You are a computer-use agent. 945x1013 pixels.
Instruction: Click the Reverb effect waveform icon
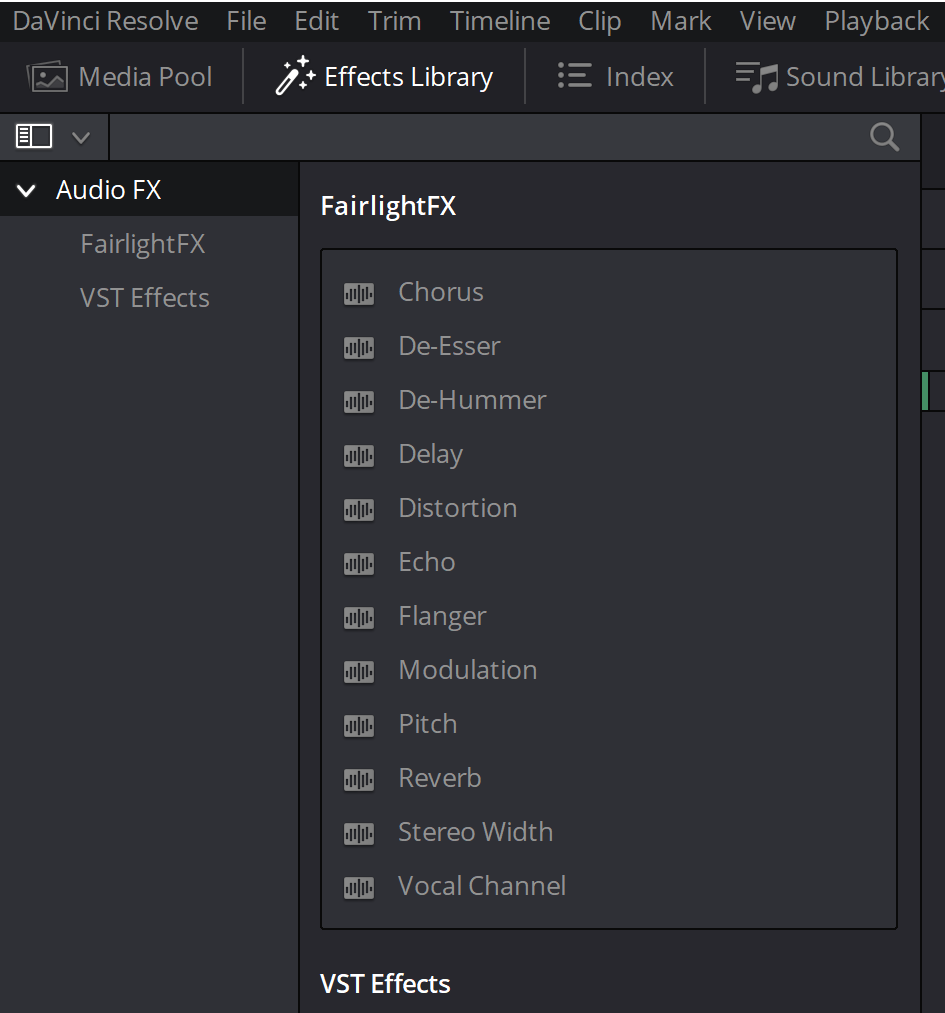pos(358,780)
